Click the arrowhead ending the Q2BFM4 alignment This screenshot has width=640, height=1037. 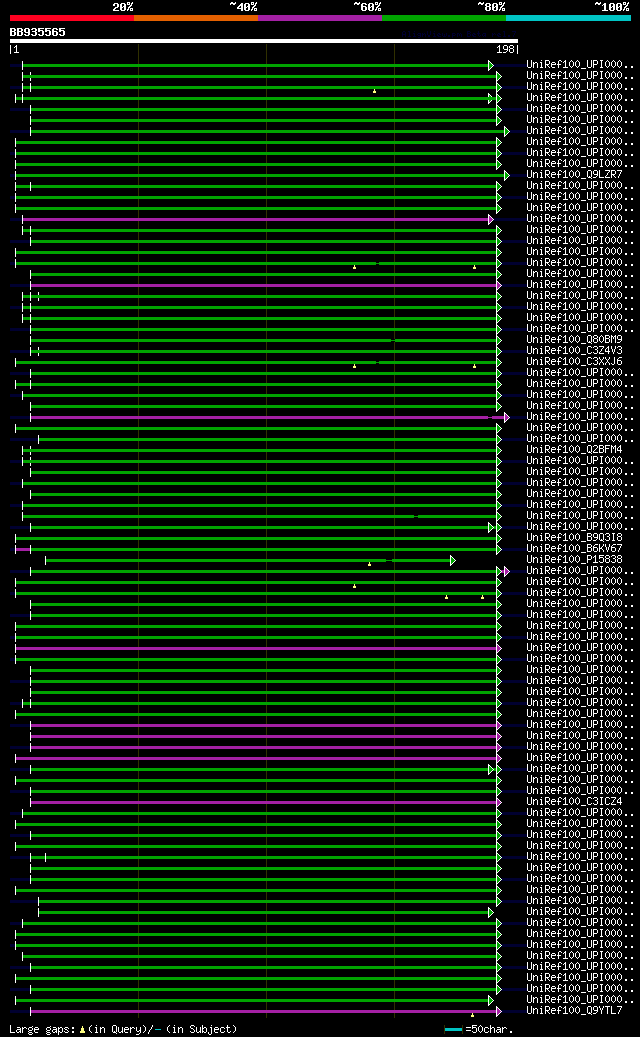pos(499,450)
